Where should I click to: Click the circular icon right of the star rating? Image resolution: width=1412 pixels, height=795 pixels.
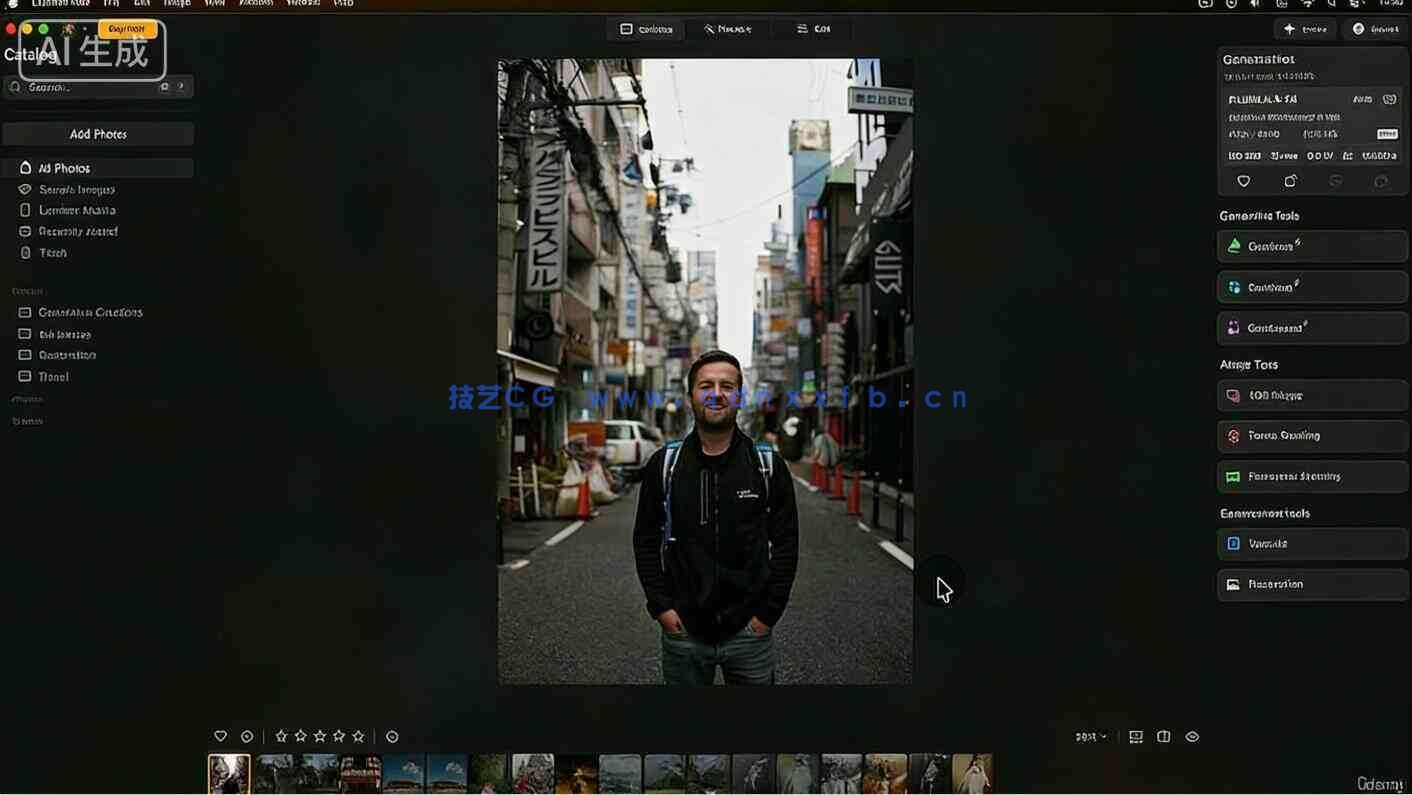click(392, 737)
